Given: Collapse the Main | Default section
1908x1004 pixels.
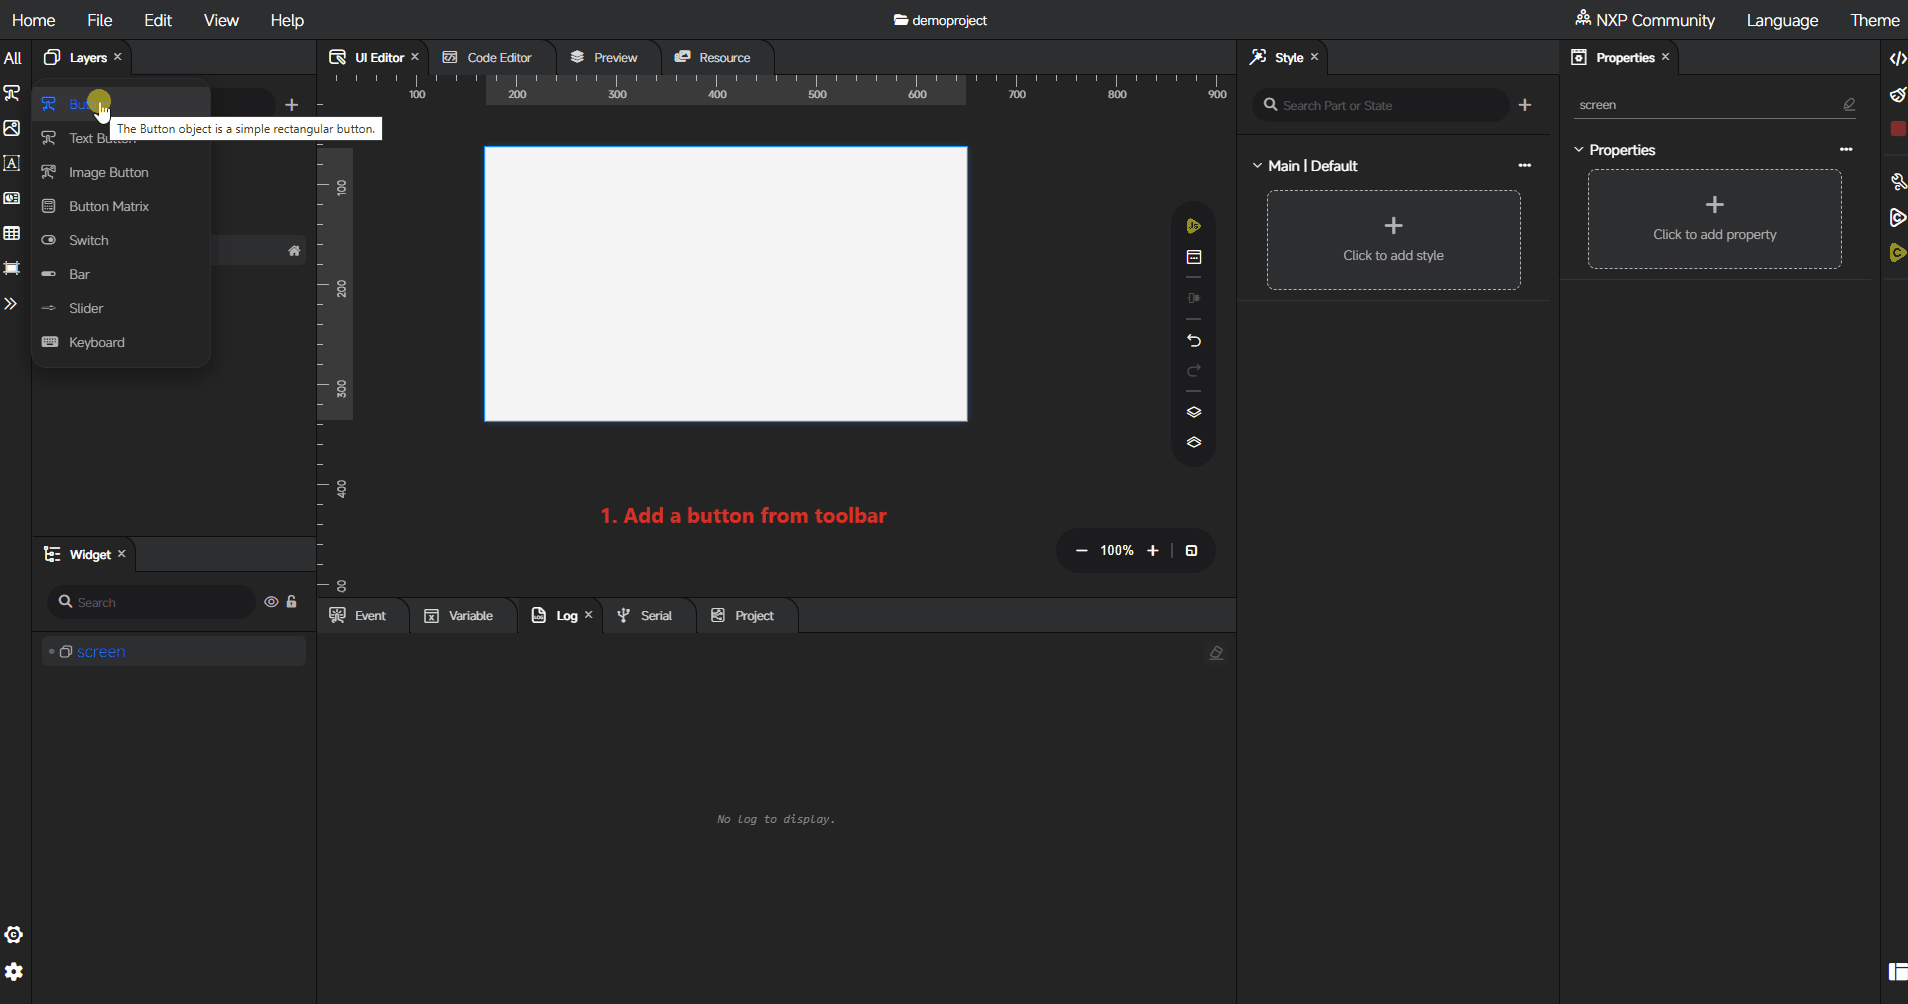Looking at the screenshot, I should [1258, 166].
